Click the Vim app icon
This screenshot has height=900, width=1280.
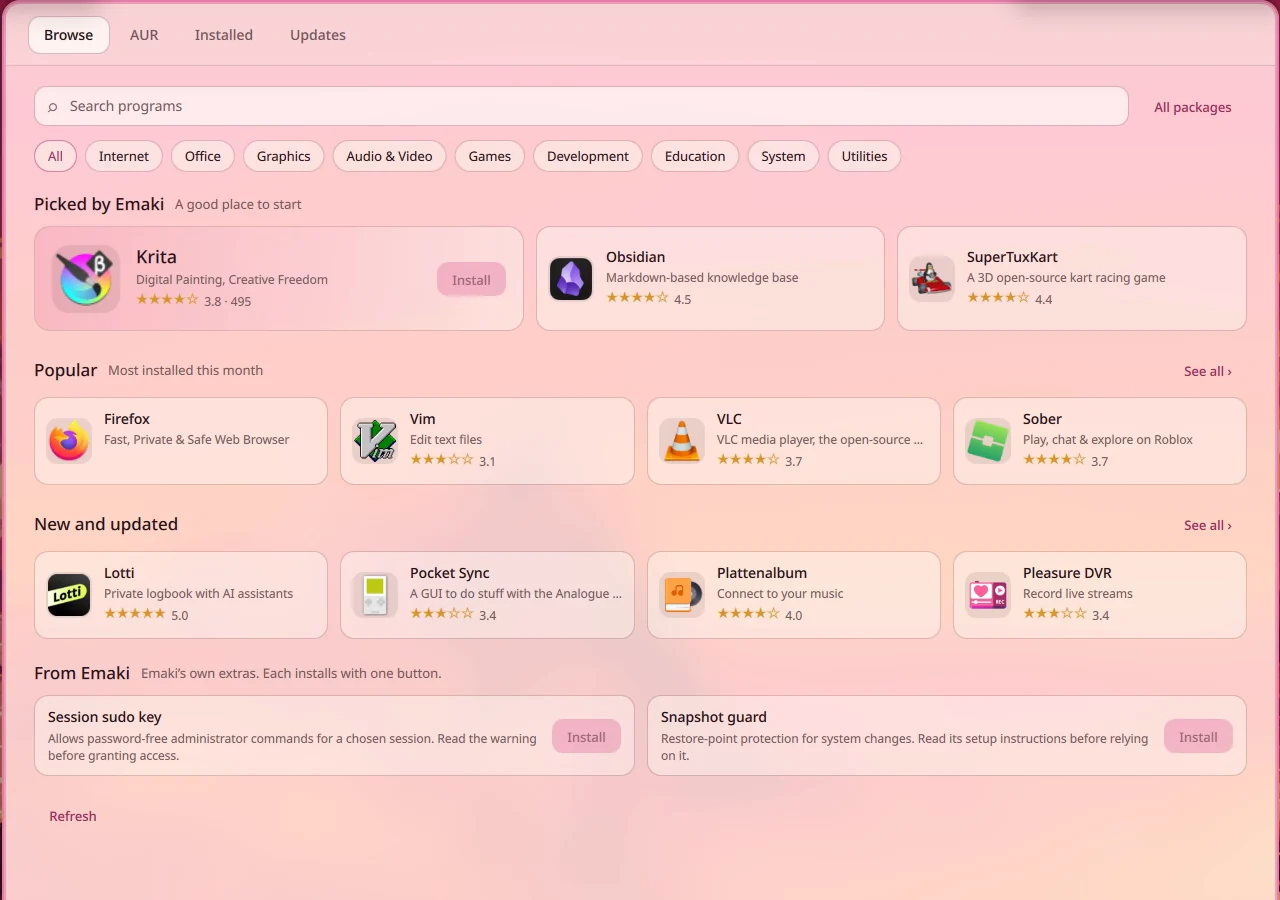pyautogui.click(x=375, y=441)
